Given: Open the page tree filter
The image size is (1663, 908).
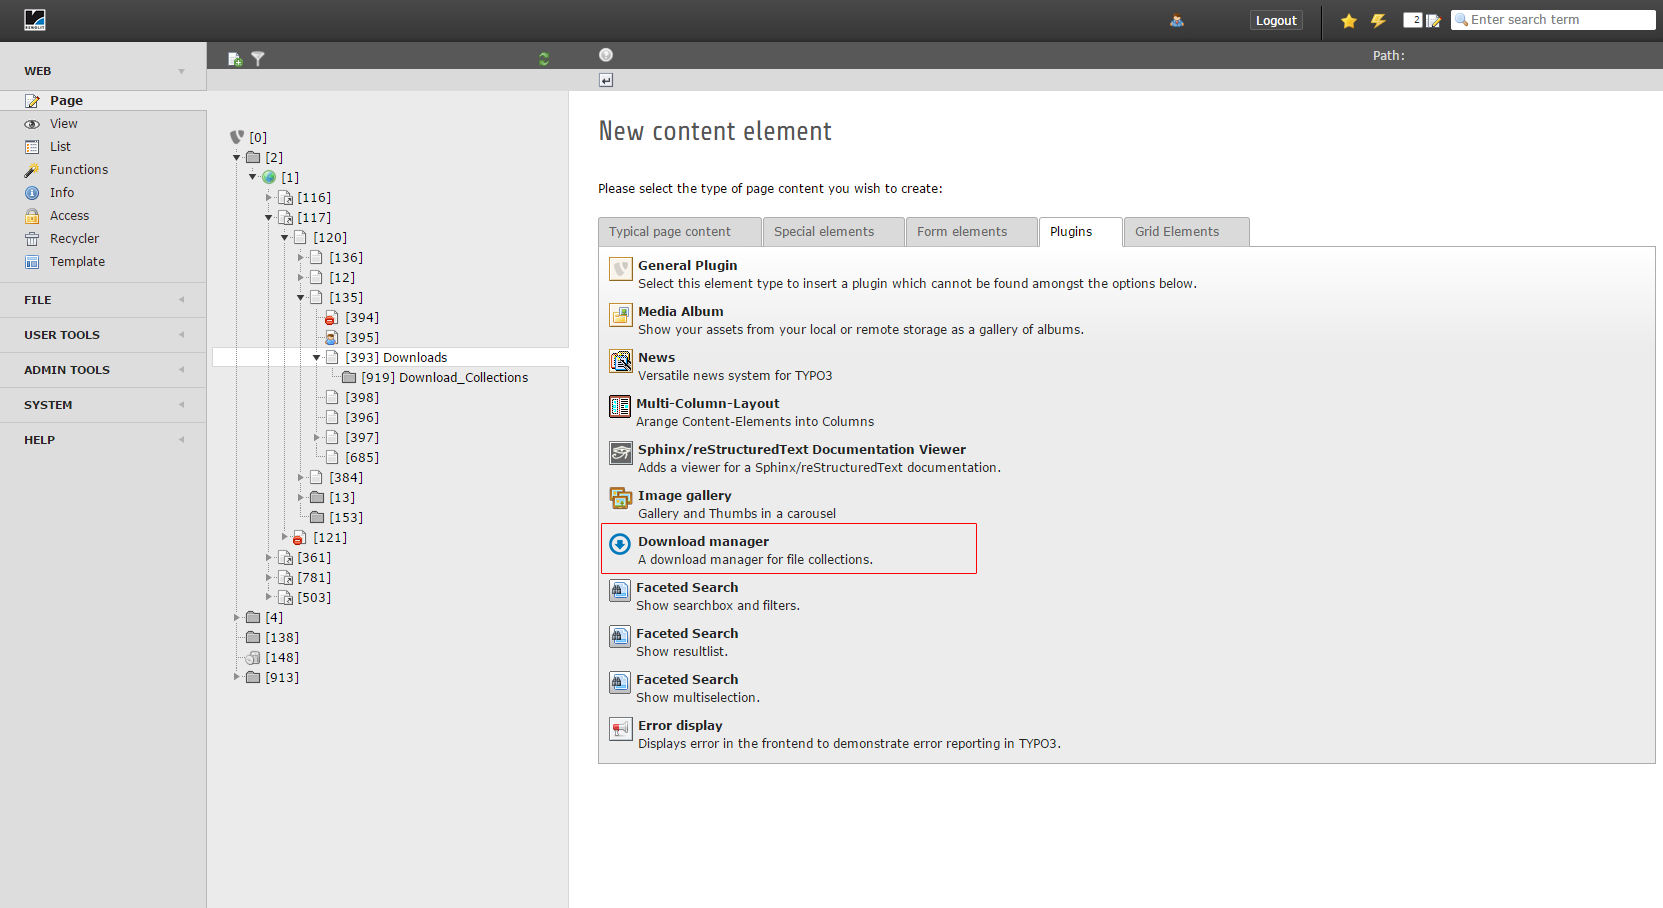Looking at the screenshot, I should click(258, 59).
